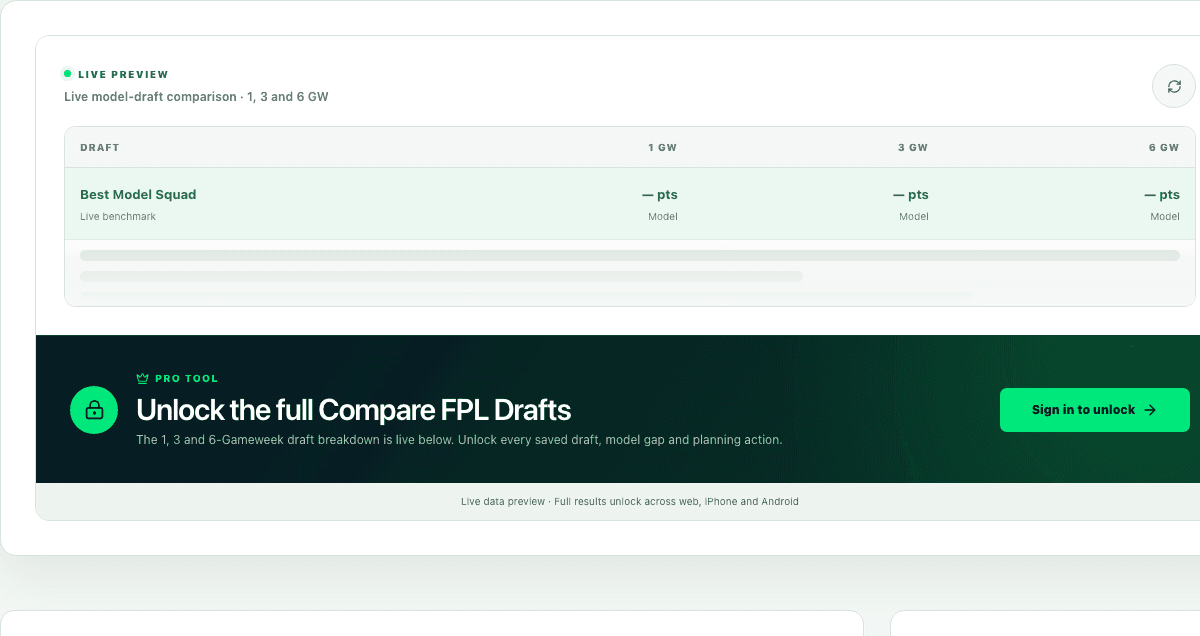Click the 1 GW points value cell
This screenshot has width=1200, height=636.
click(x=660, y=195)
